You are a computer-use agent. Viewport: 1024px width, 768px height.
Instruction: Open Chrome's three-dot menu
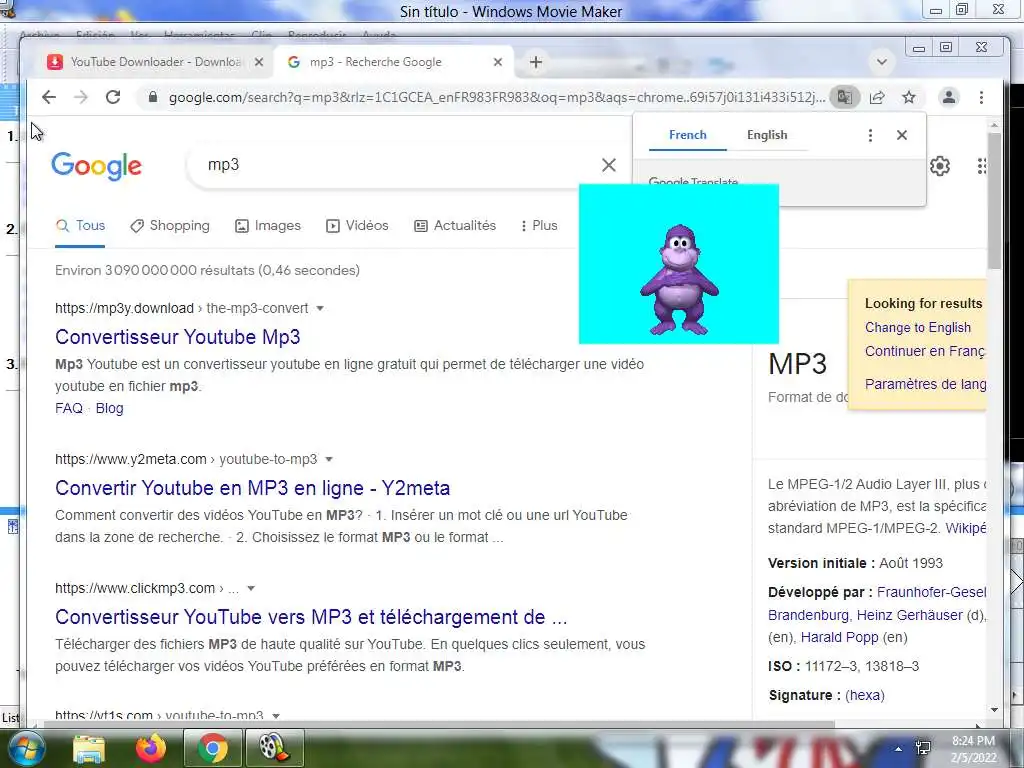(981, 97)
